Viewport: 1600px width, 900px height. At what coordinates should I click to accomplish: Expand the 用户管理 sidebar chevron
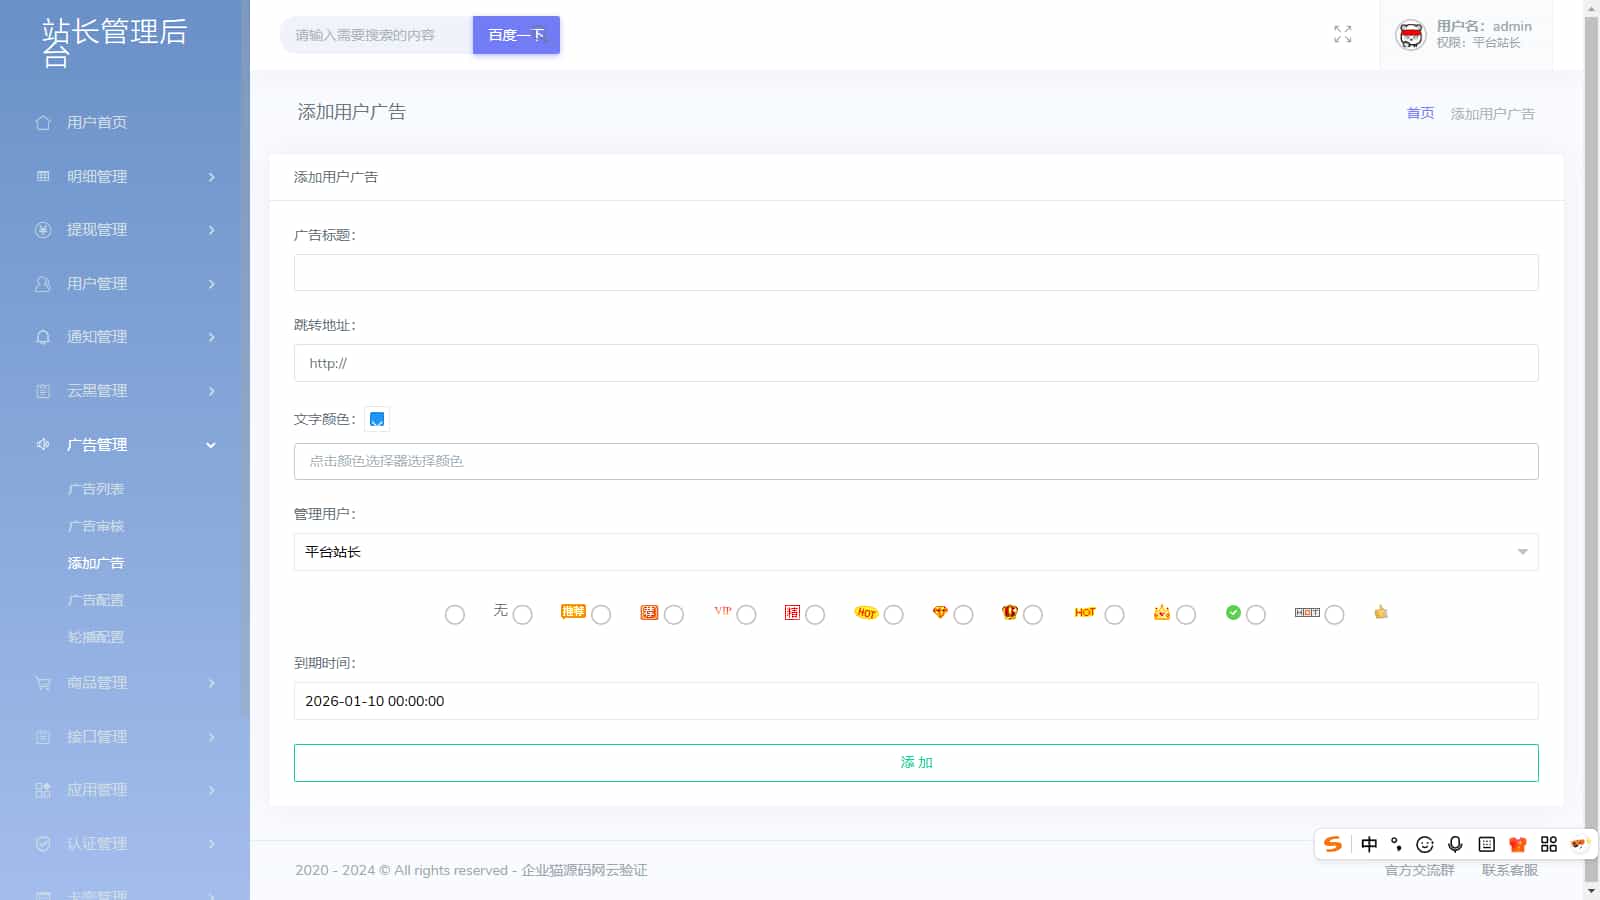click(x=211, y=284)
